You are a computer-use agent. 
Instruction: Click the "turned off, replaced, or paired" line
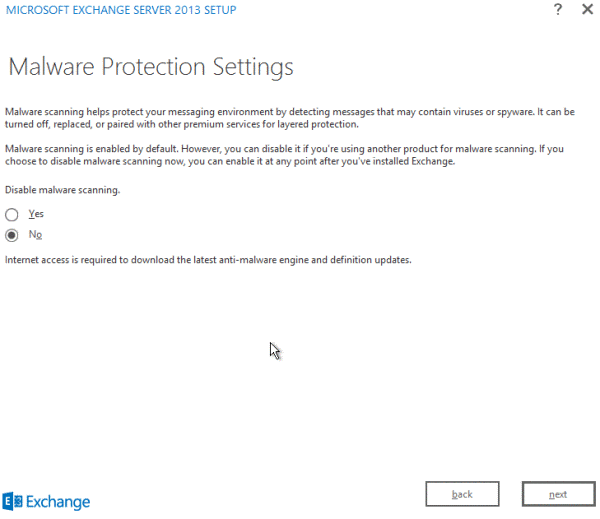point(182,124)
